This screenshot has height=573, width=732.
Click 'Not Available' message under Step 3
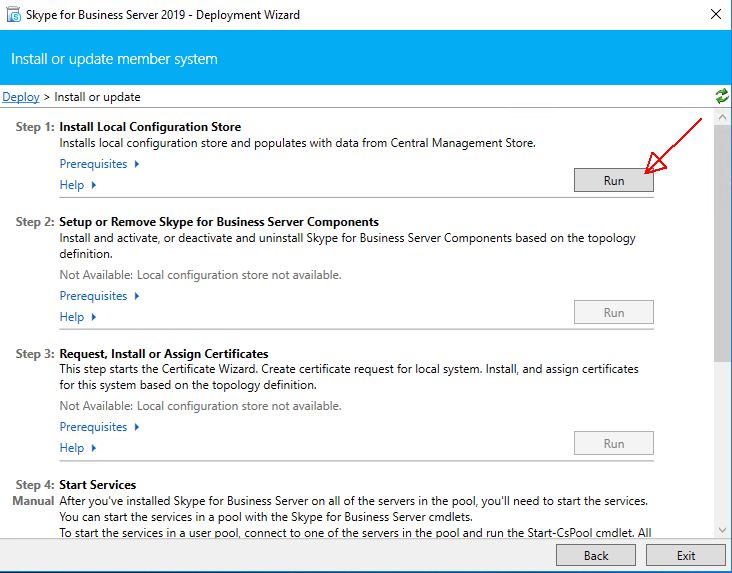(x=200, y=406)
